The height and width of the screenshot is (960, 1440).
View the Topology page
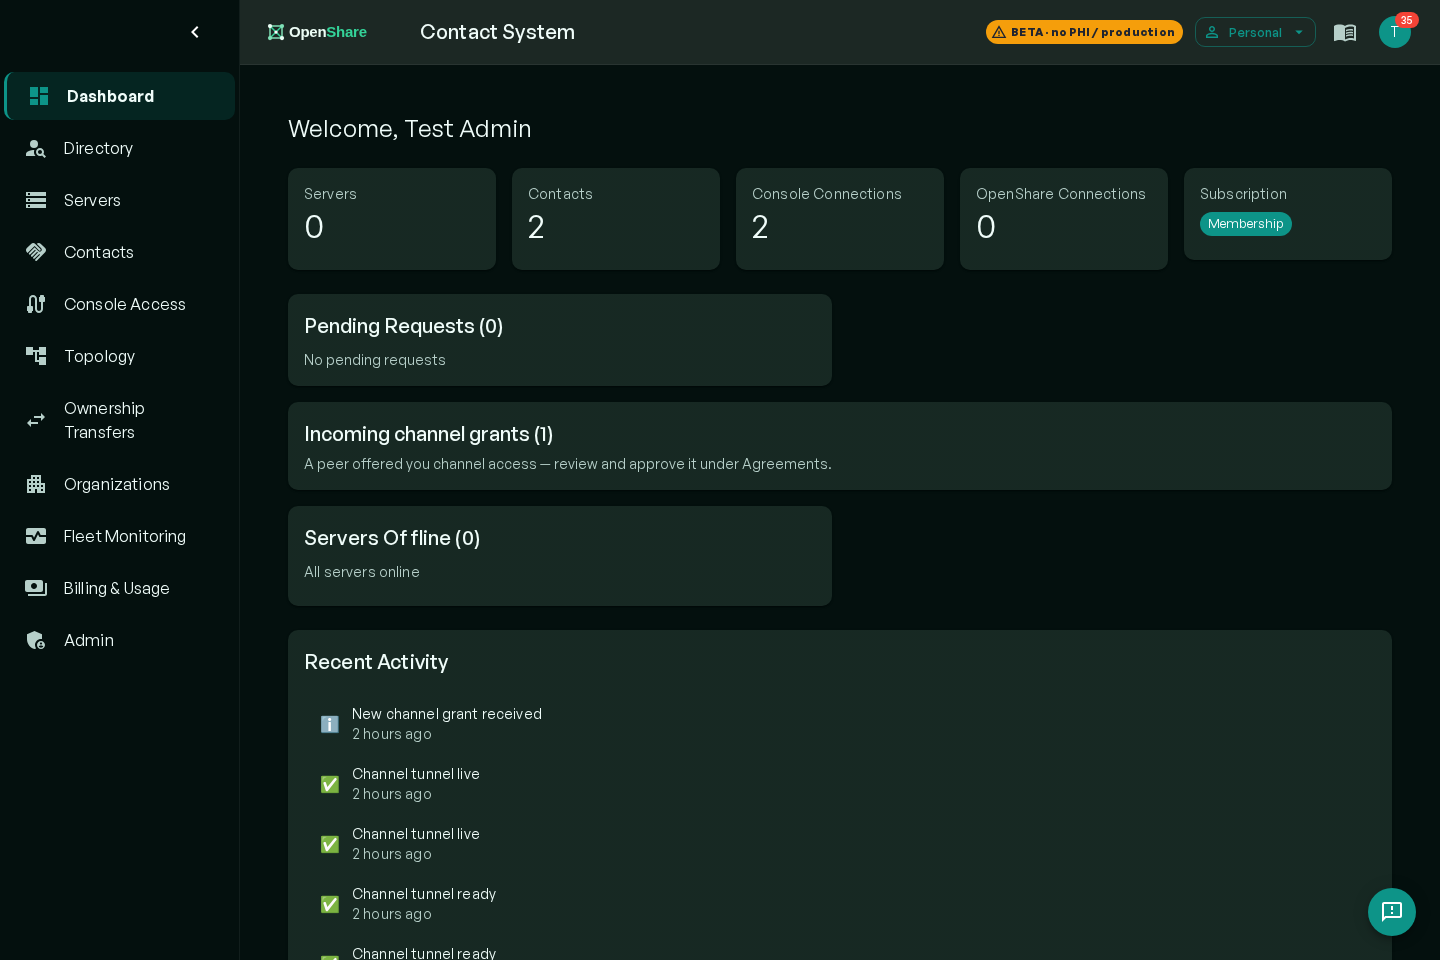click(120, 356)
